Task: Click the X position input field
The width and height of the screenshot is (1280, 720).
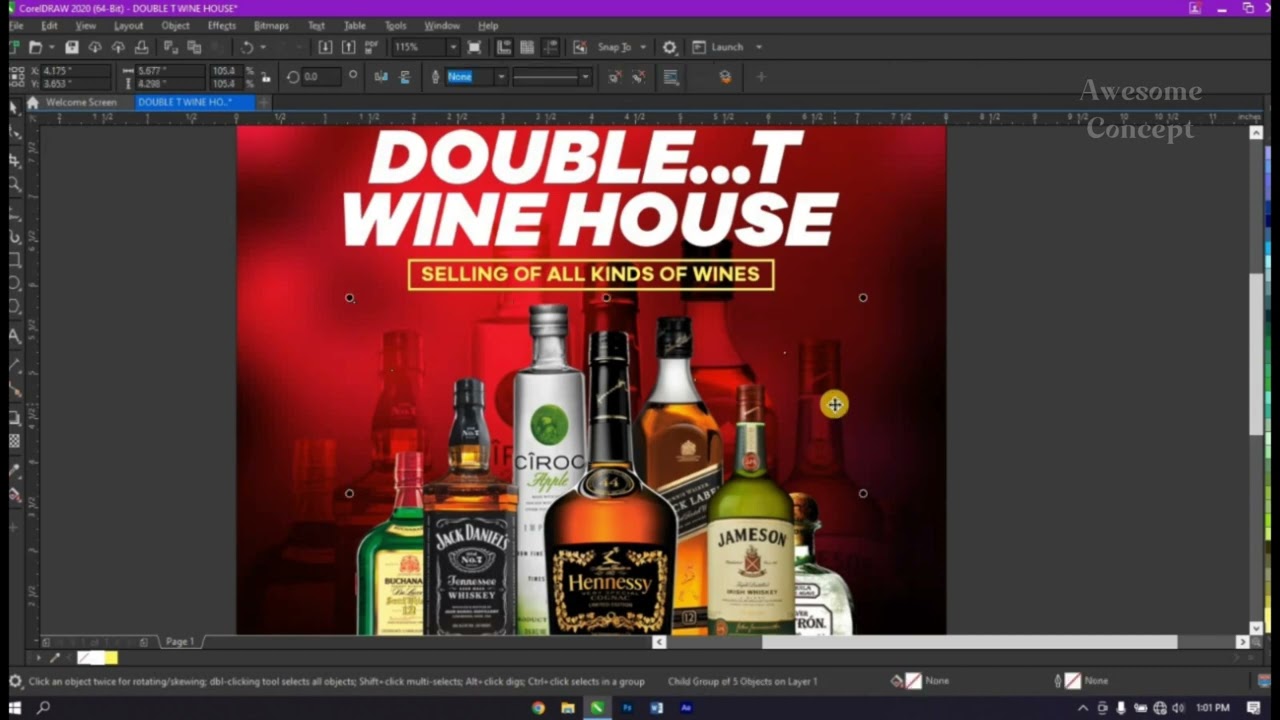Action: pyautogui.click(x=75, y=71)
